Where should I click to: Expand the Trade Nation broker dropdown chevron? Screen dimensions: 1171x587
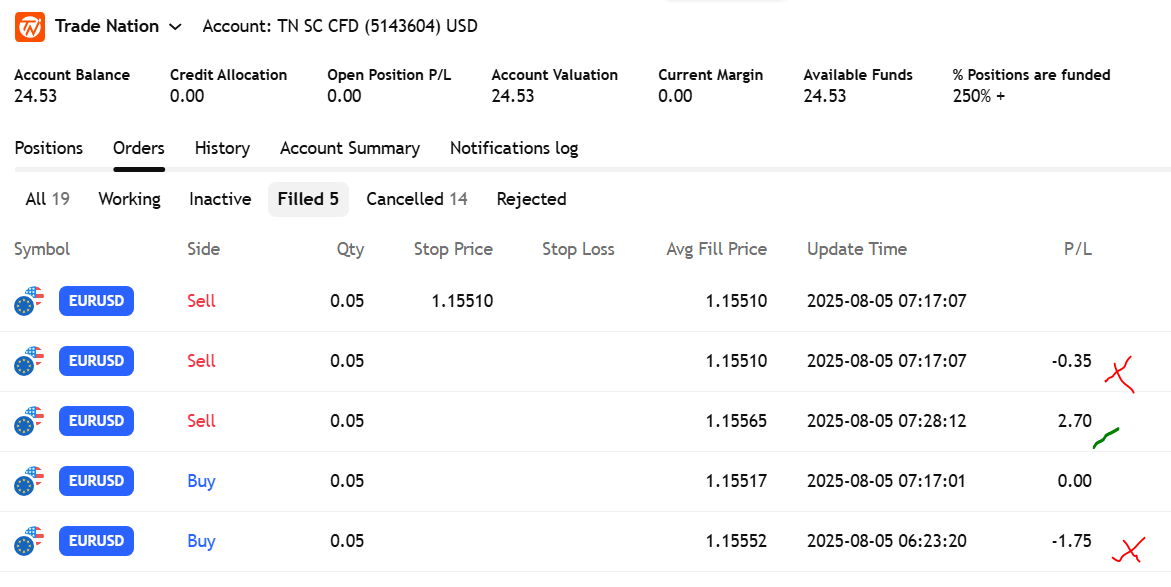pos(176,27)
